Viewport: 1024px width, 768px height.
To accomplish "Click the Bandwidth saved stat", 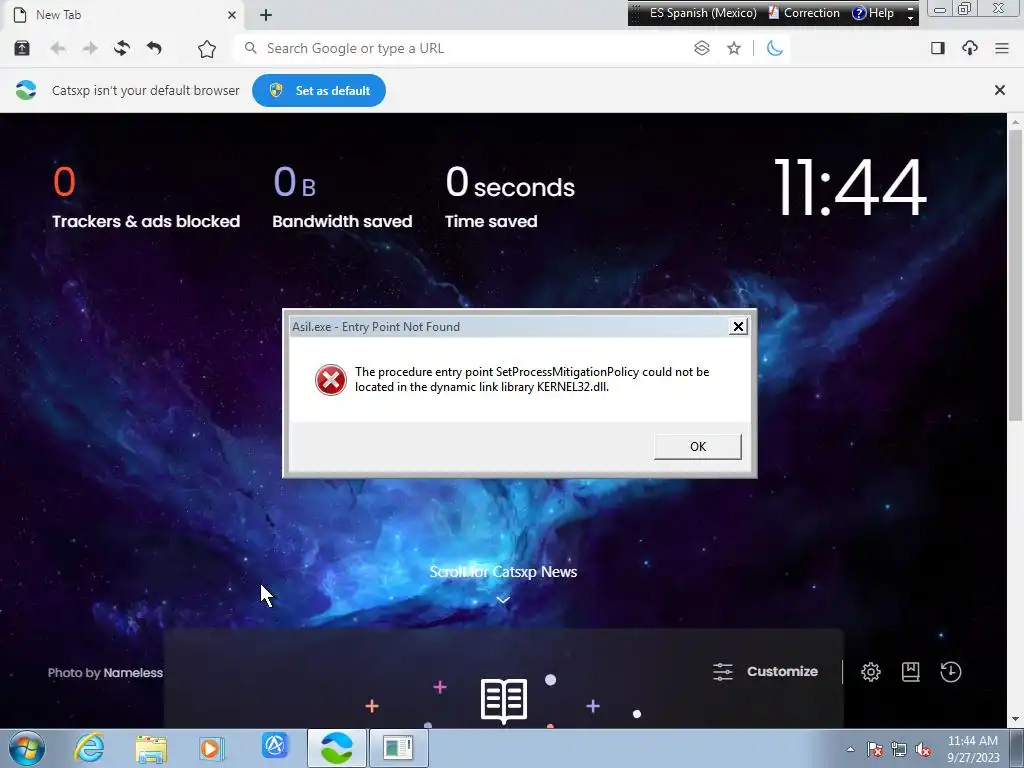I will pos(342,197).
